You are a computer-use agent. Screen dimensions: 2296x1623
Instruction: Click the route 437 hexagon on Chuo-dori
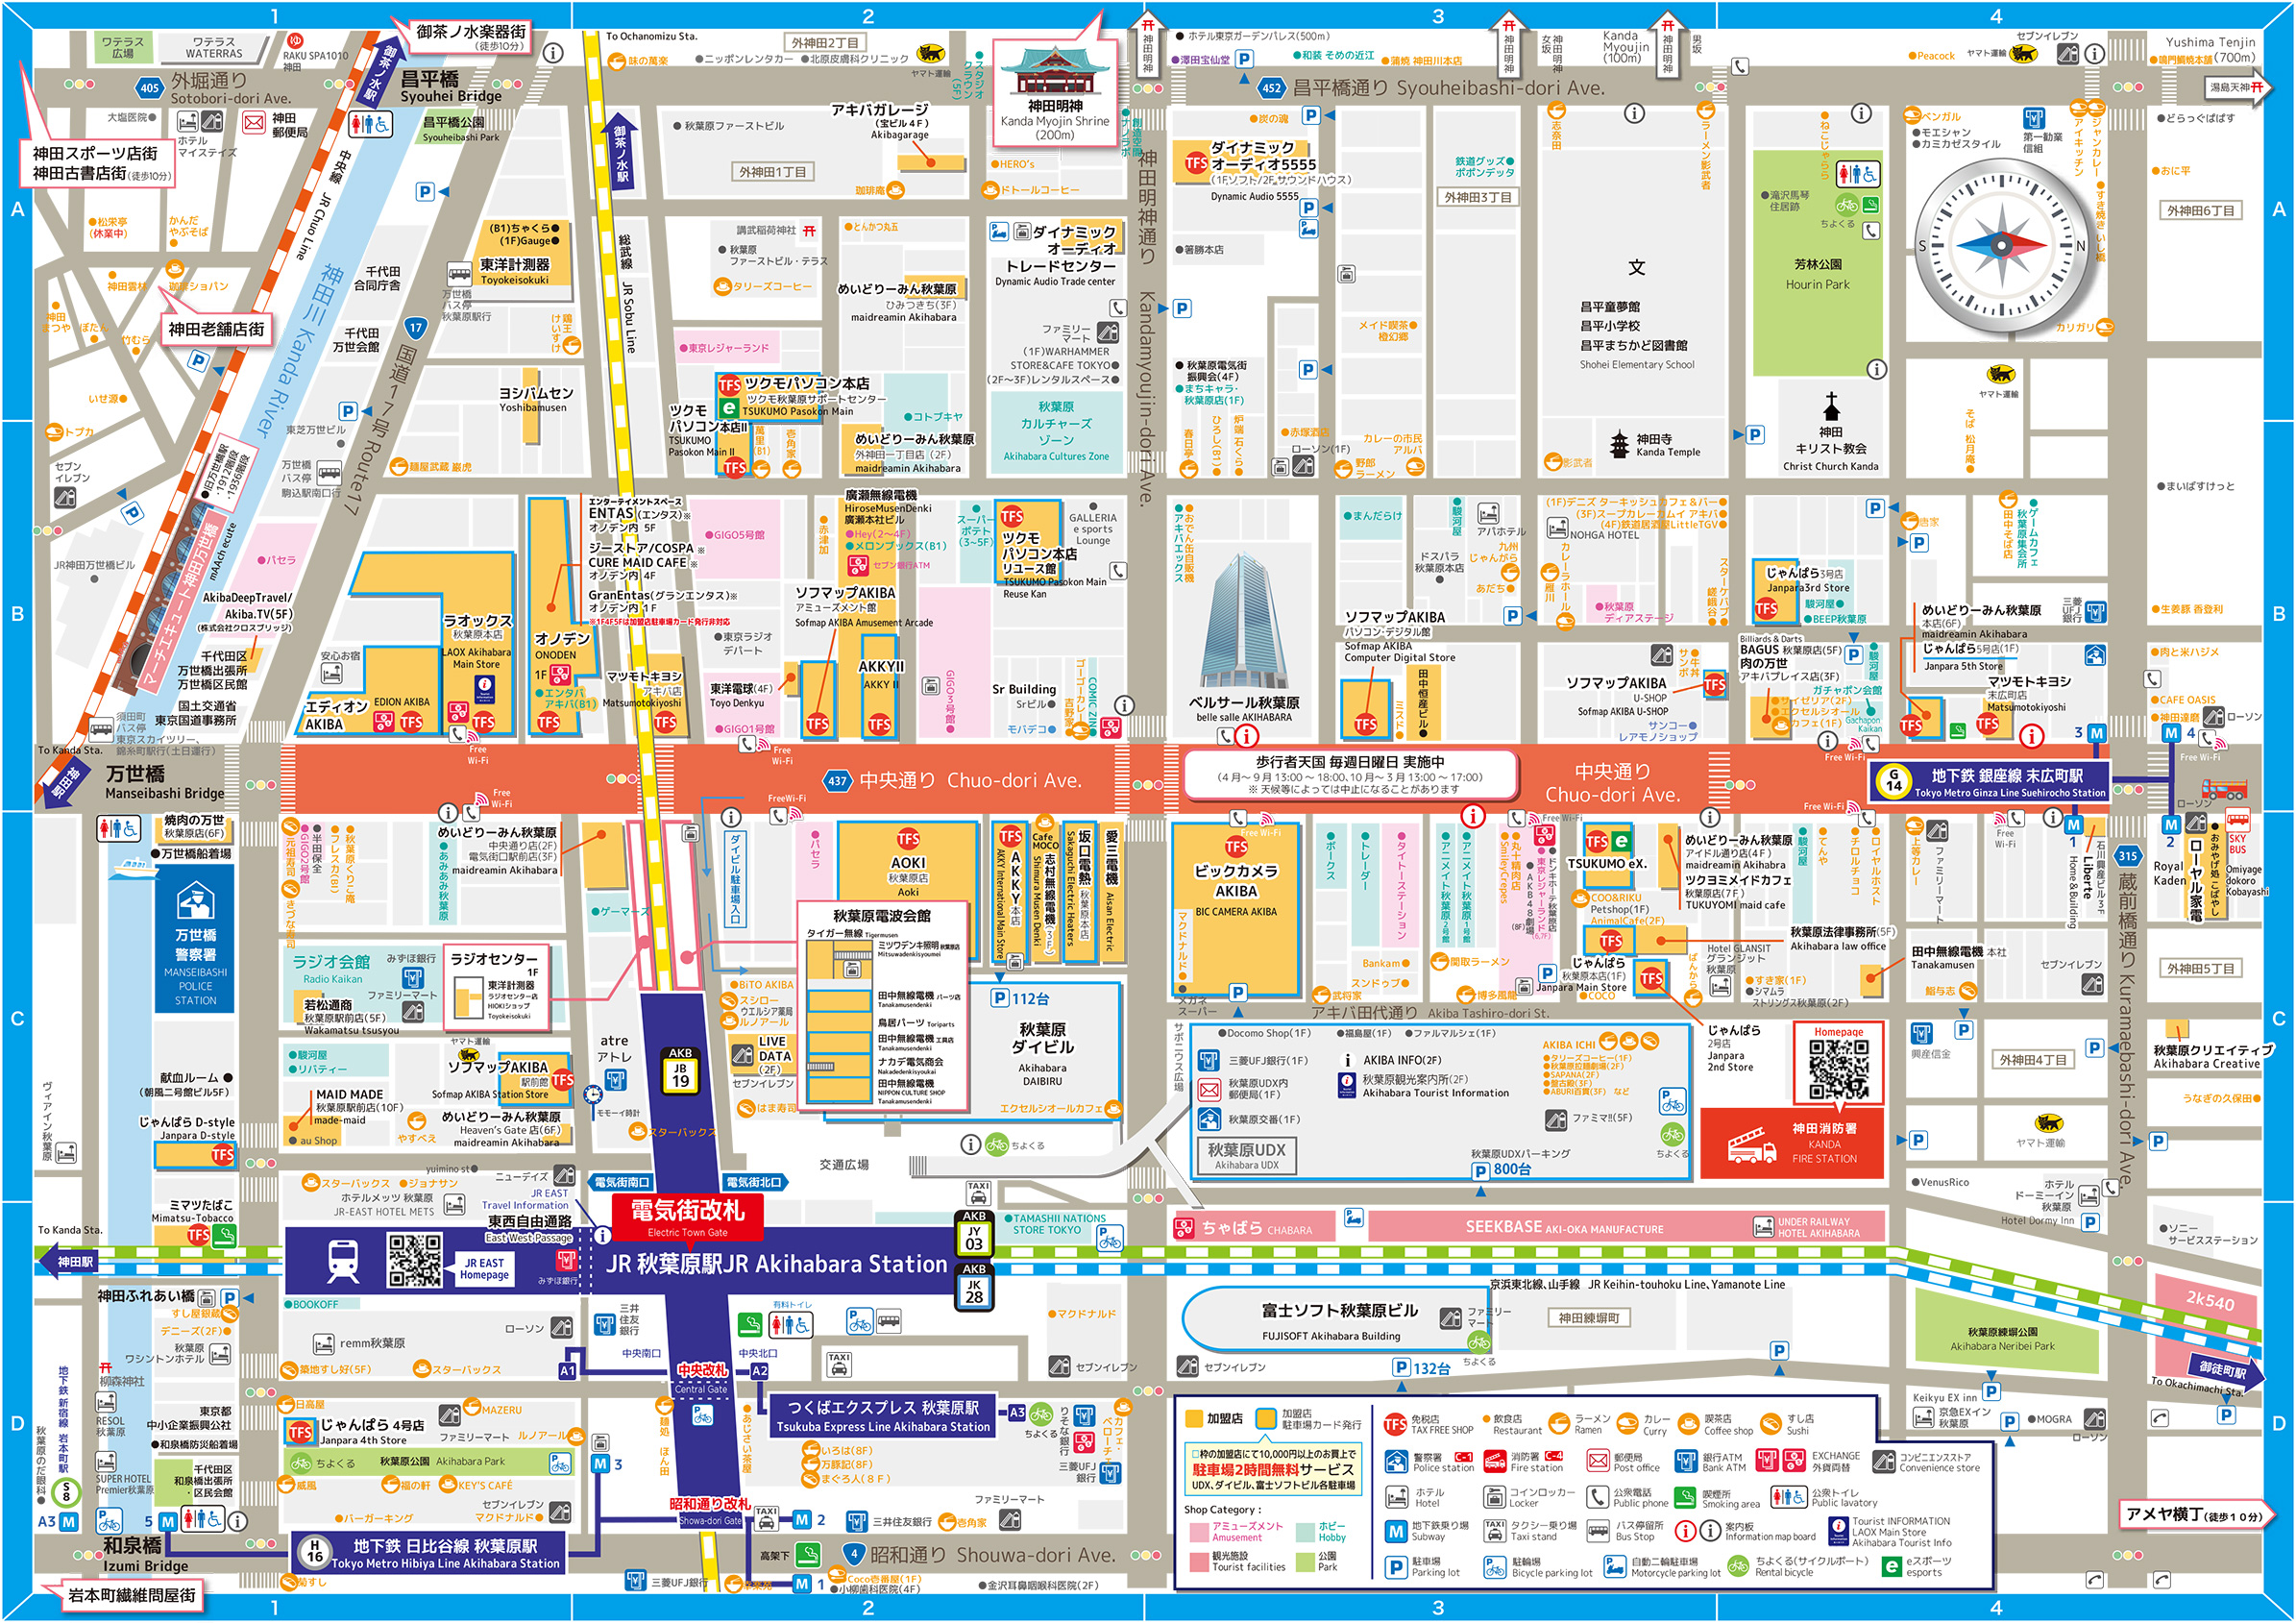pyautogui.click(x=838, y=781)
